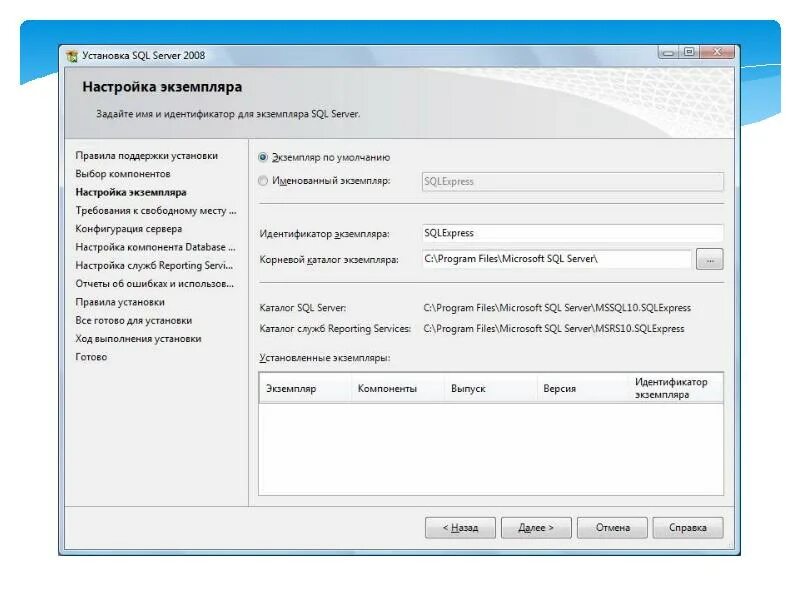Sort by the Компоненты column header
Image resolution: width=800 pixels, height=600 pixels.
point(397,388)
